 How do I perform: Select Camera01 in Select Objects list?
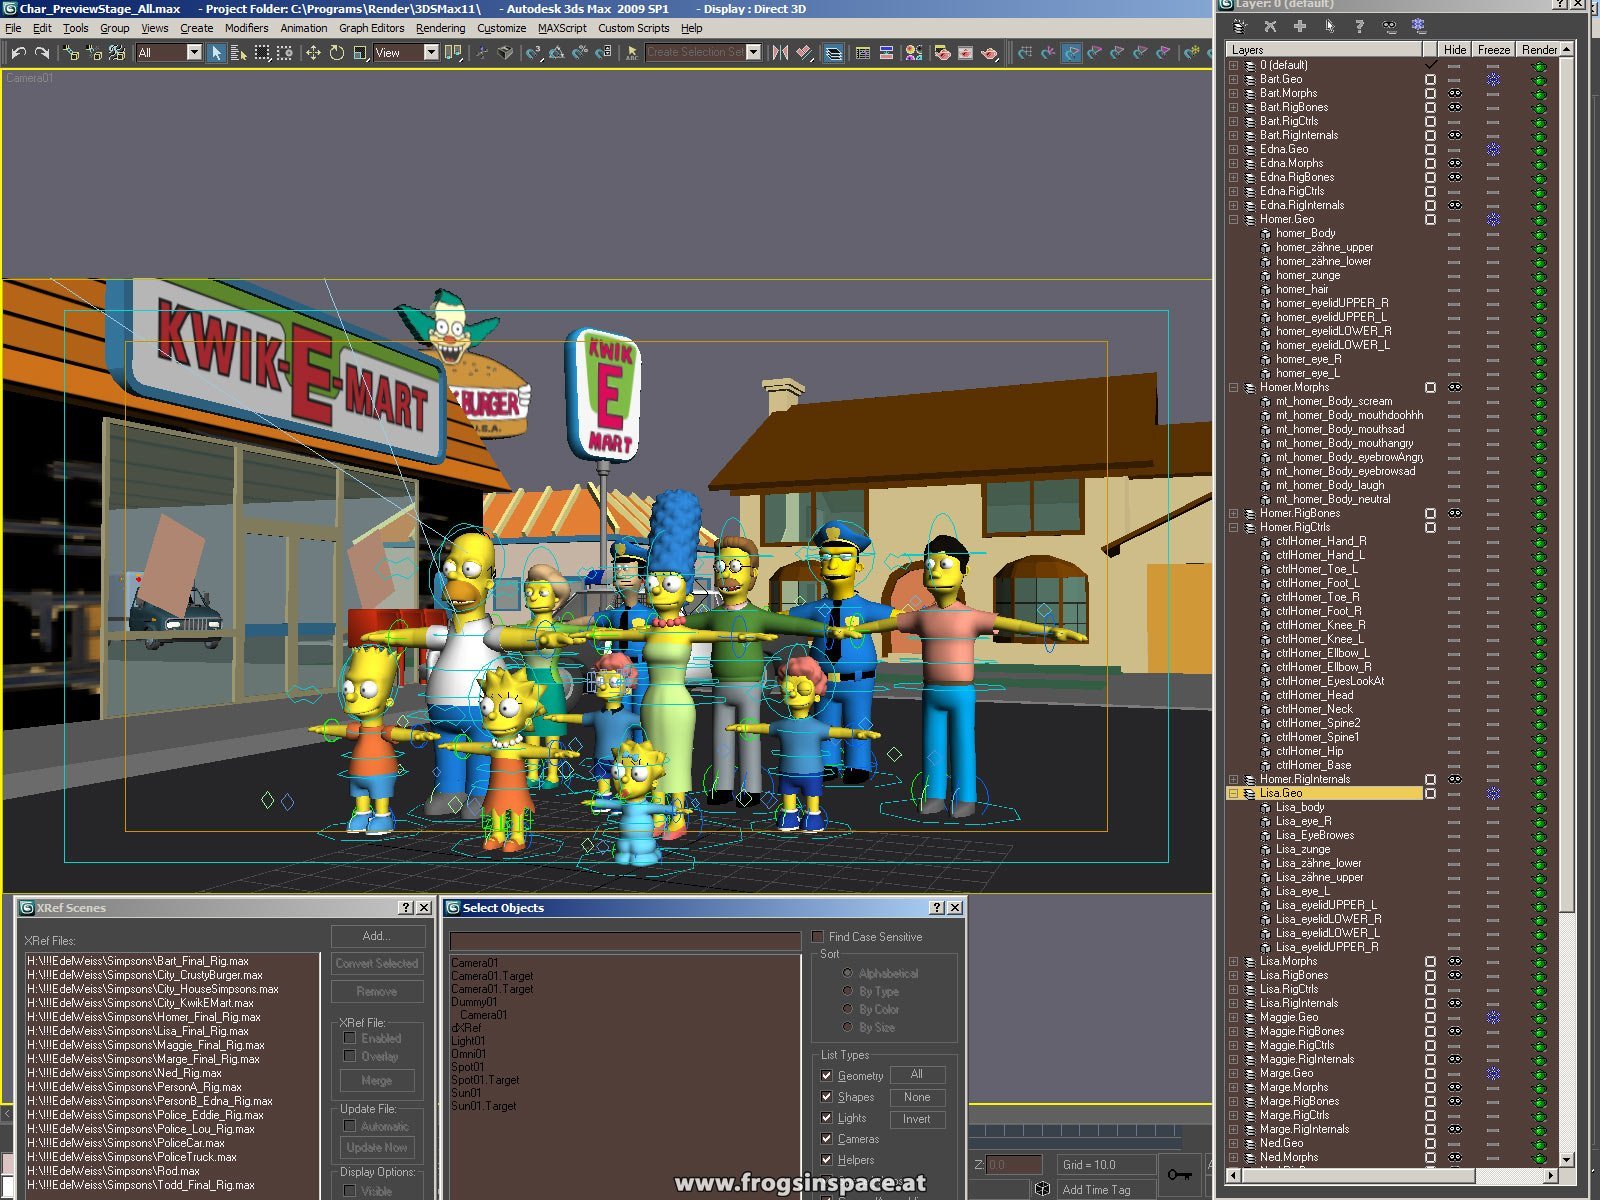[474, 963]
